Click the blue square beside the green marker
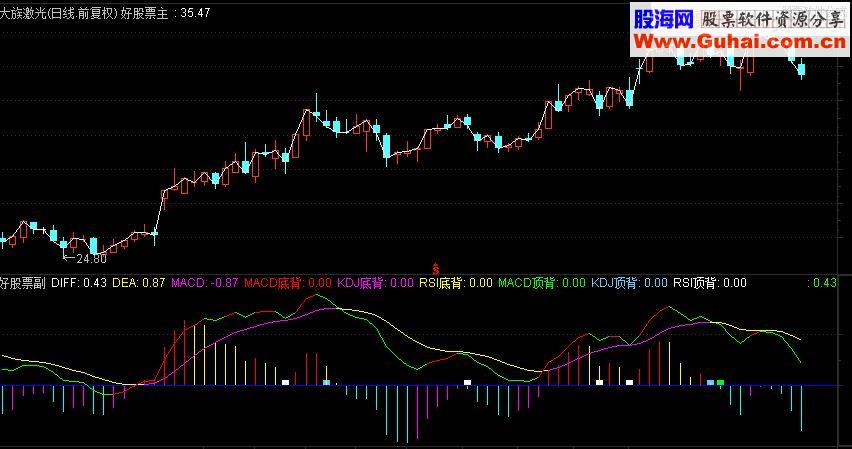This screenshot has width=852, height=449. 710,383
